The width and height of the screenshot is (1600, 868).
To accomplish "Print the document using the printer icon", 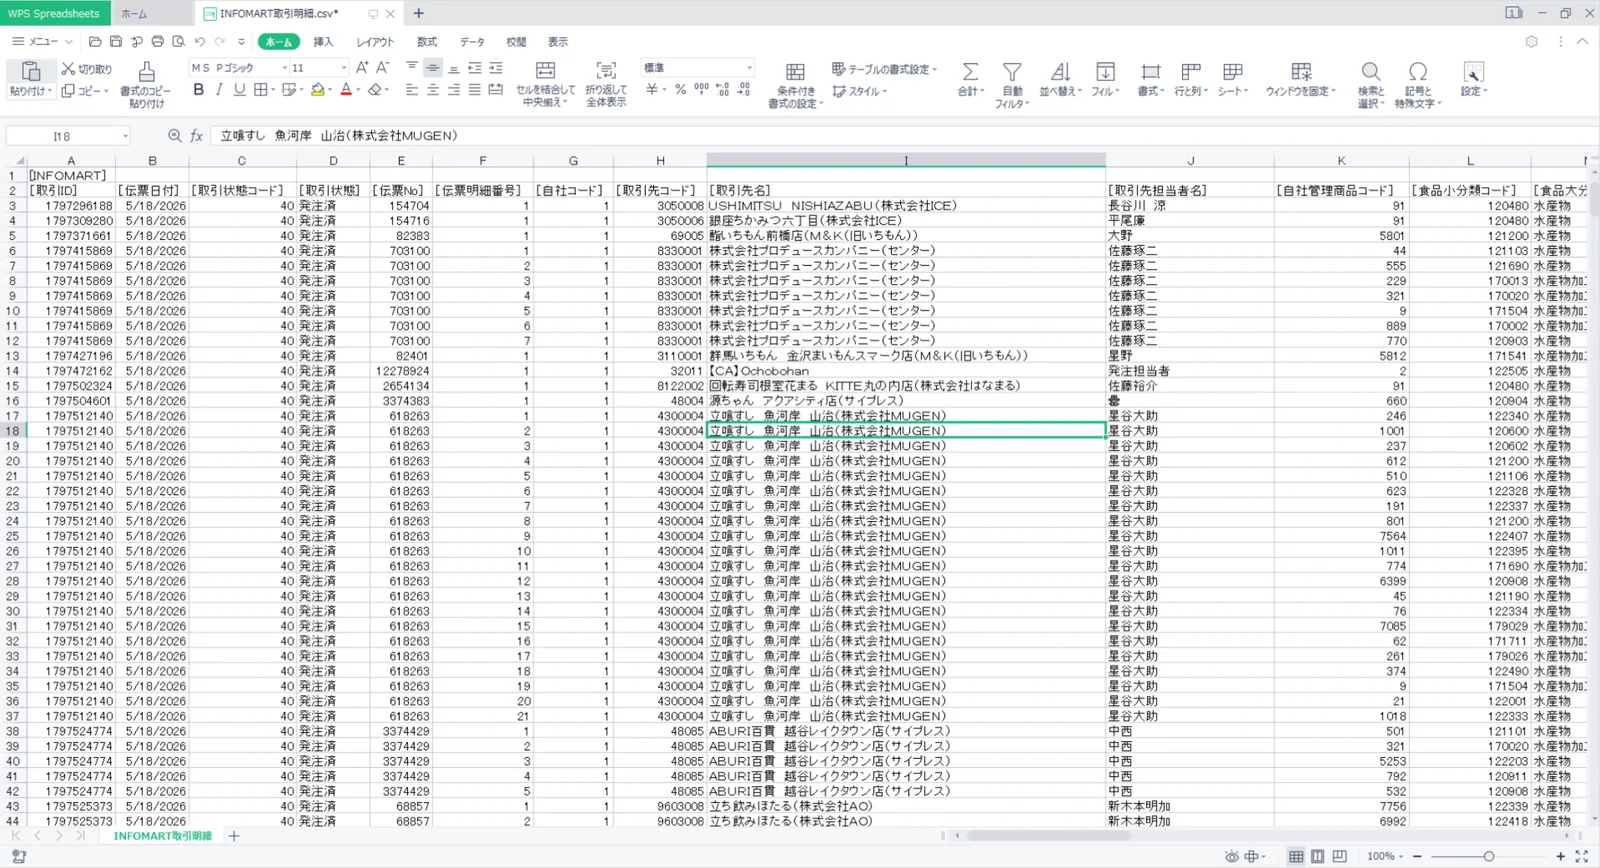I will click(157, 42).
